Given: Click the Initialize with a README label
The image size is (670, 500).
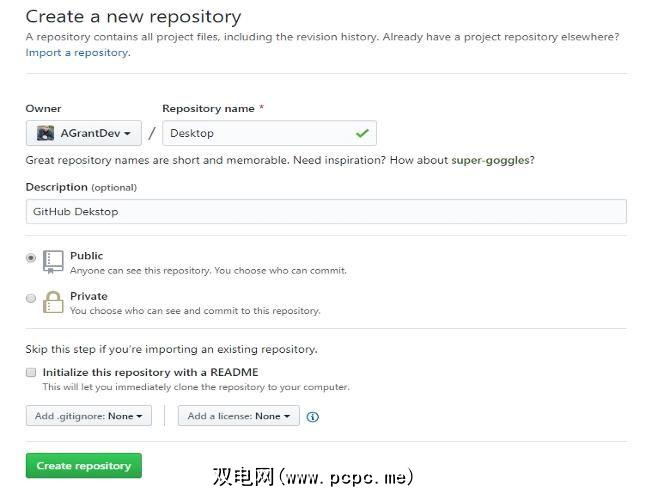Looking at the screenshot, I should [150, 372].
